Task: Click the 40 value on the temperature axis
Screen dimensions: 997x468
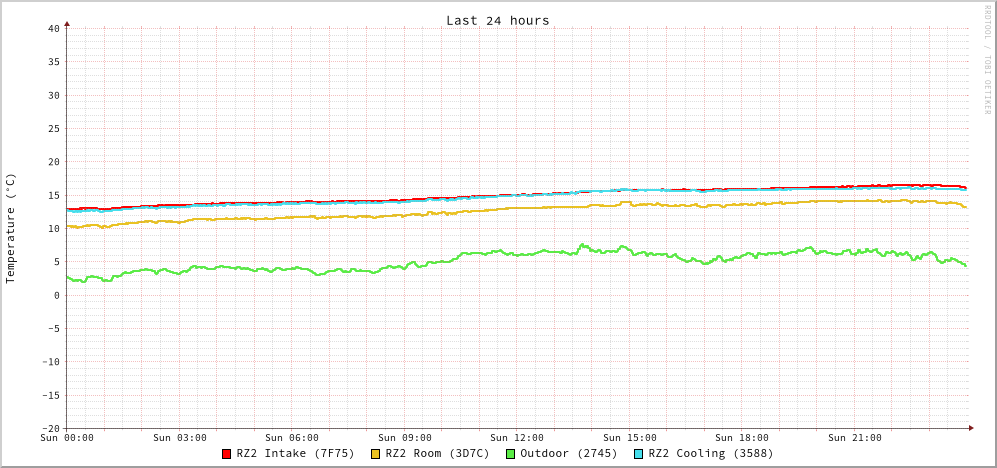Action: 53,28
